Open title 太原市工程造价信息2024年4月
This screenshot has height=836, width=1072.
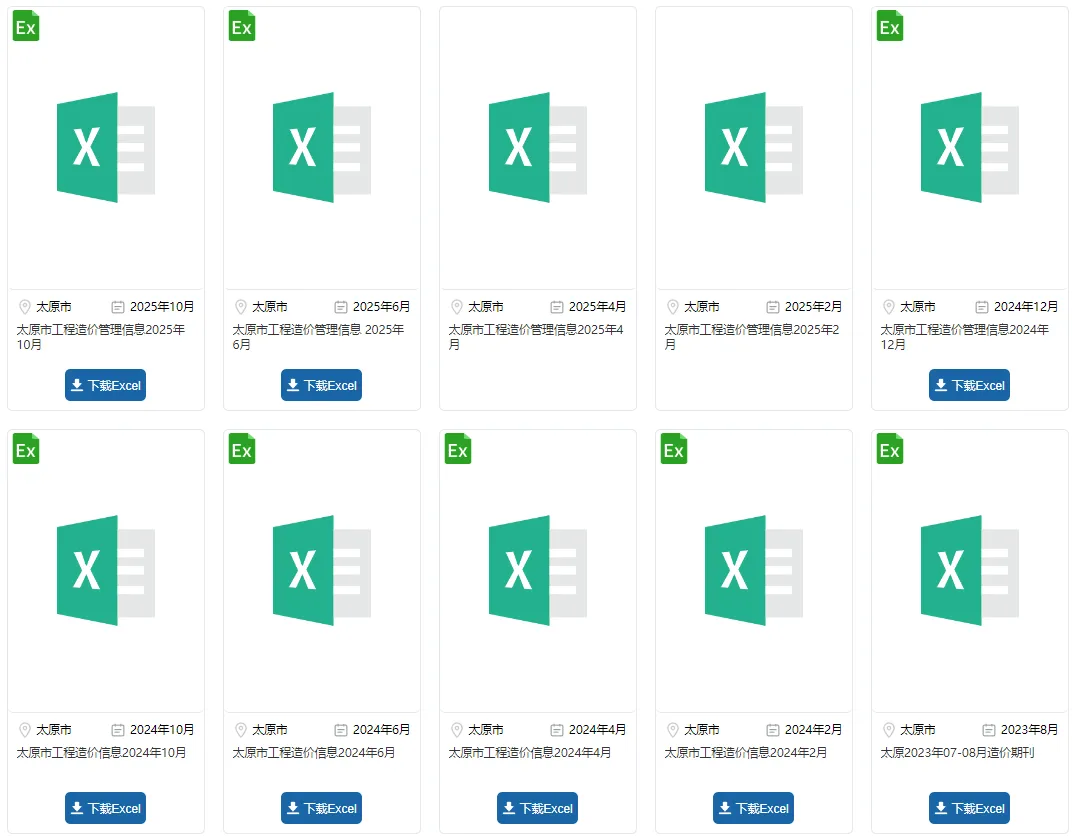pyautogui.click(x=530, y=753)
